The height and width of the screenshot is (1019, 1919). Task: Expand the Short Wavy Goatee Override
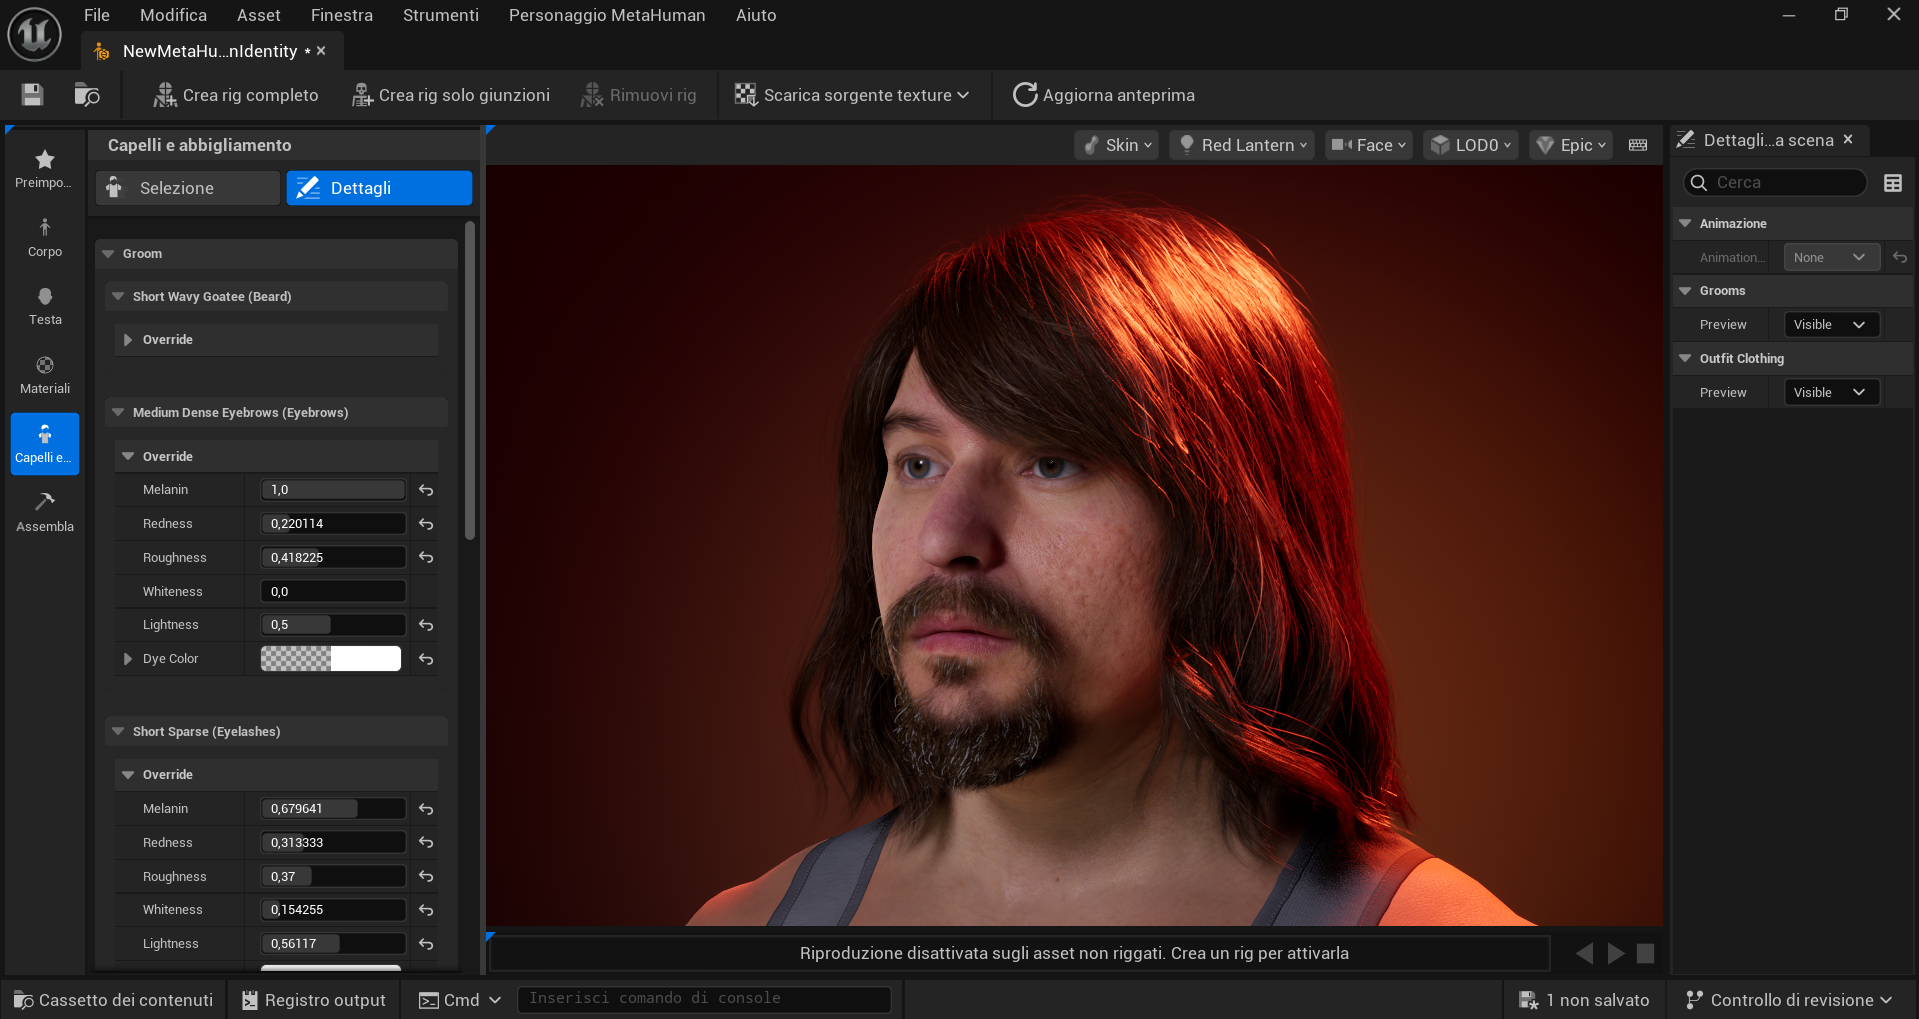128,340
